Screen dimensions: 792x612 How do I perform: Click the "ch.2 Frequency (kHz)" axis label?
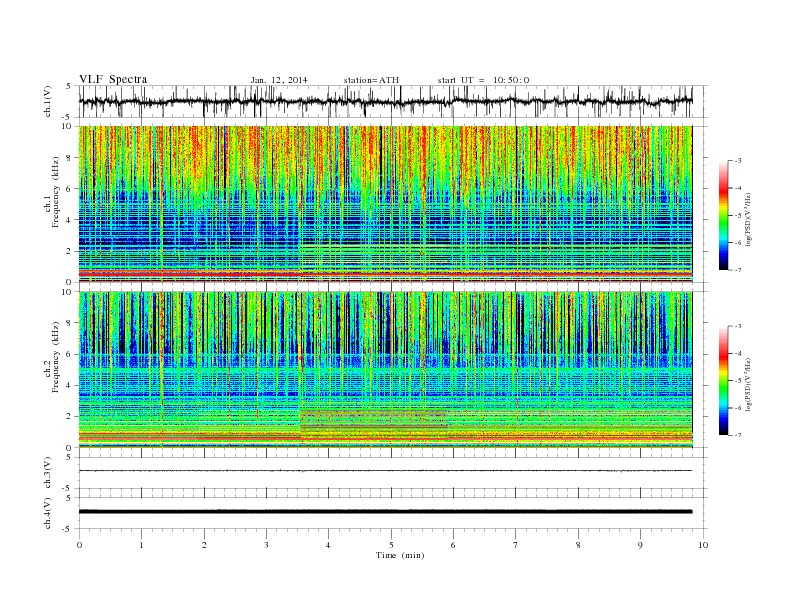[x=52, y=356]
